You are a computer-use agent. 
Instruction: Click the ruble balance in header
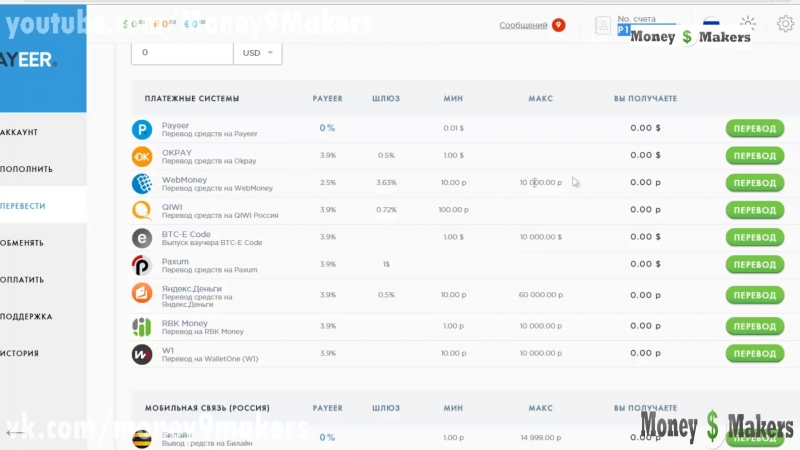pyautogui.click(x=165, y=24)
